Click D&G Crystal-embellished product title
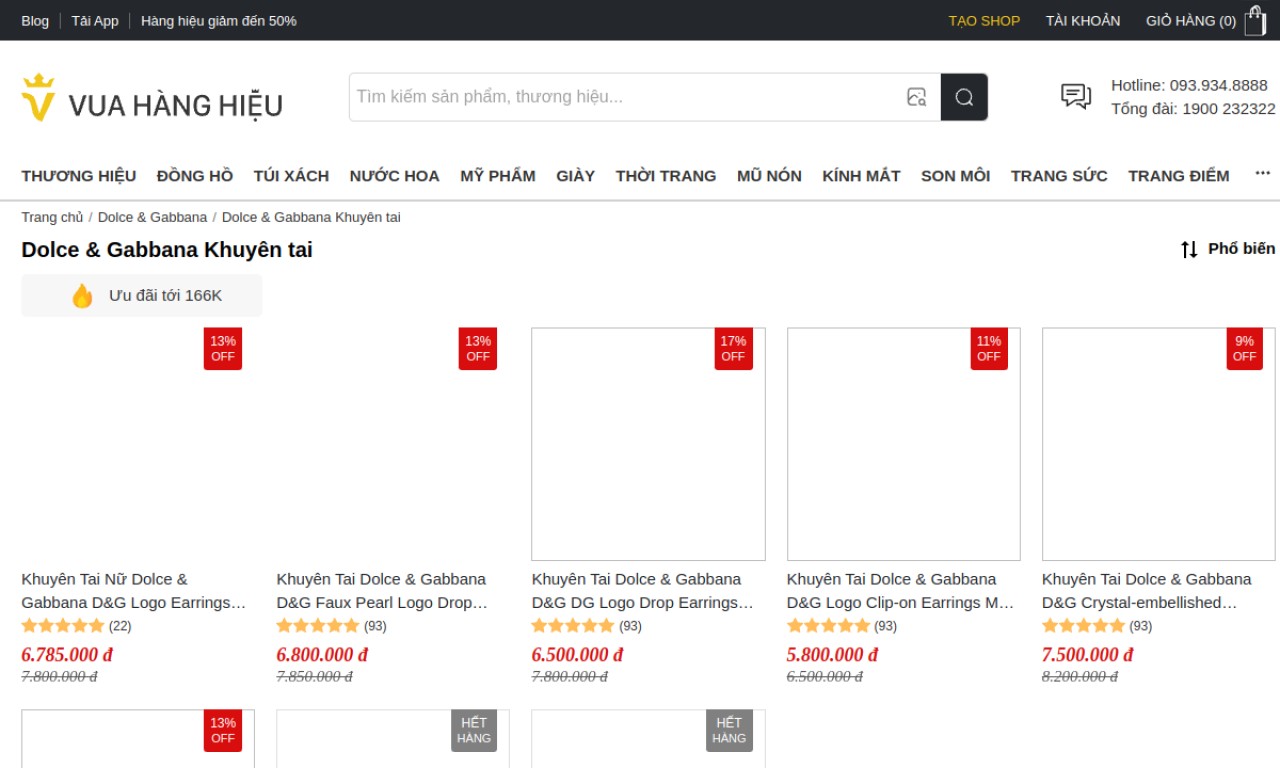The width and height of the screenshot is (1280, 768). tap(1147, 591)
